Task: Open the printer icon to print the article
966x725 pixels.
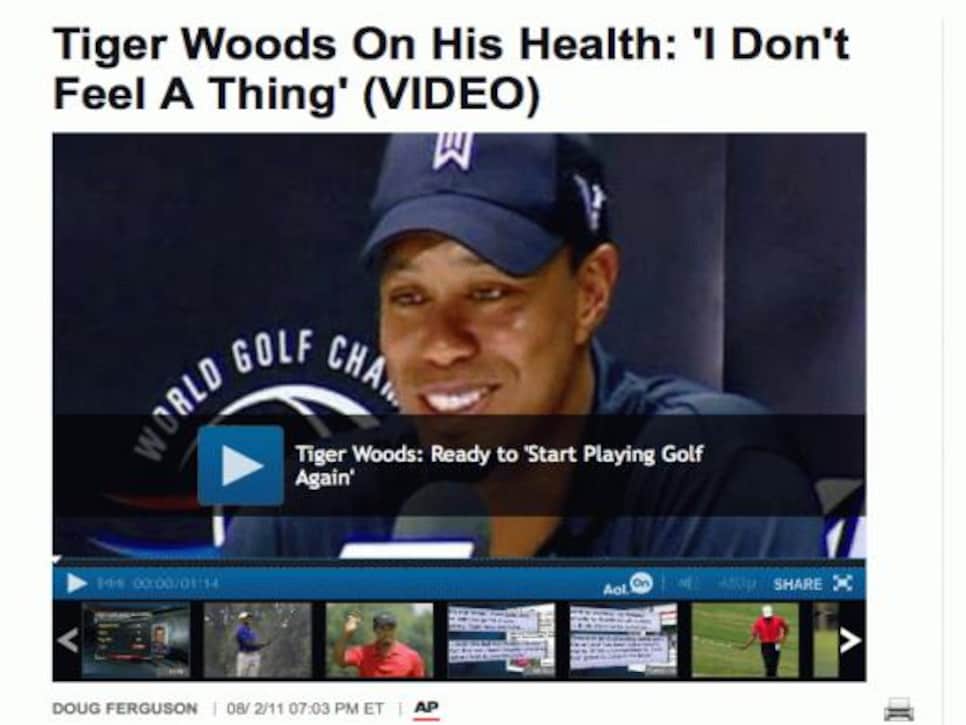Action: pos(899,709)
